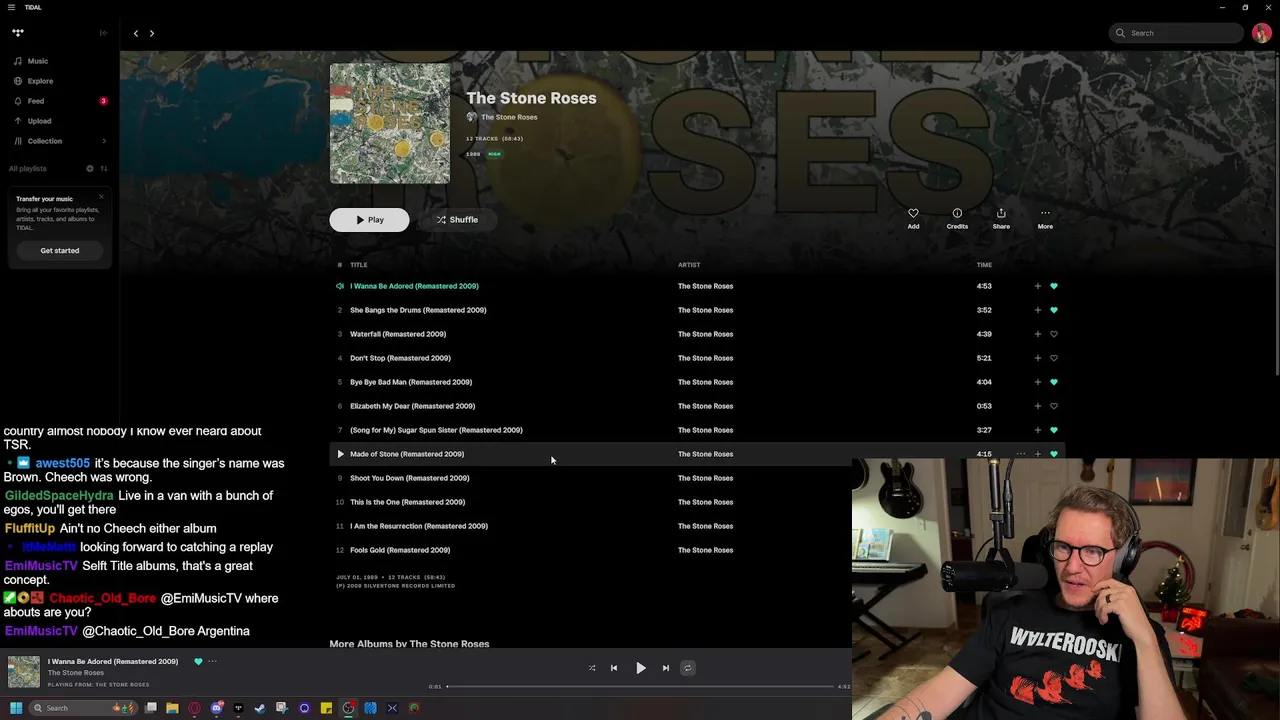Add Elizabeth My Dear to playlist
This screenshot has height=720, width=1280.
[x=1037, y=406]
